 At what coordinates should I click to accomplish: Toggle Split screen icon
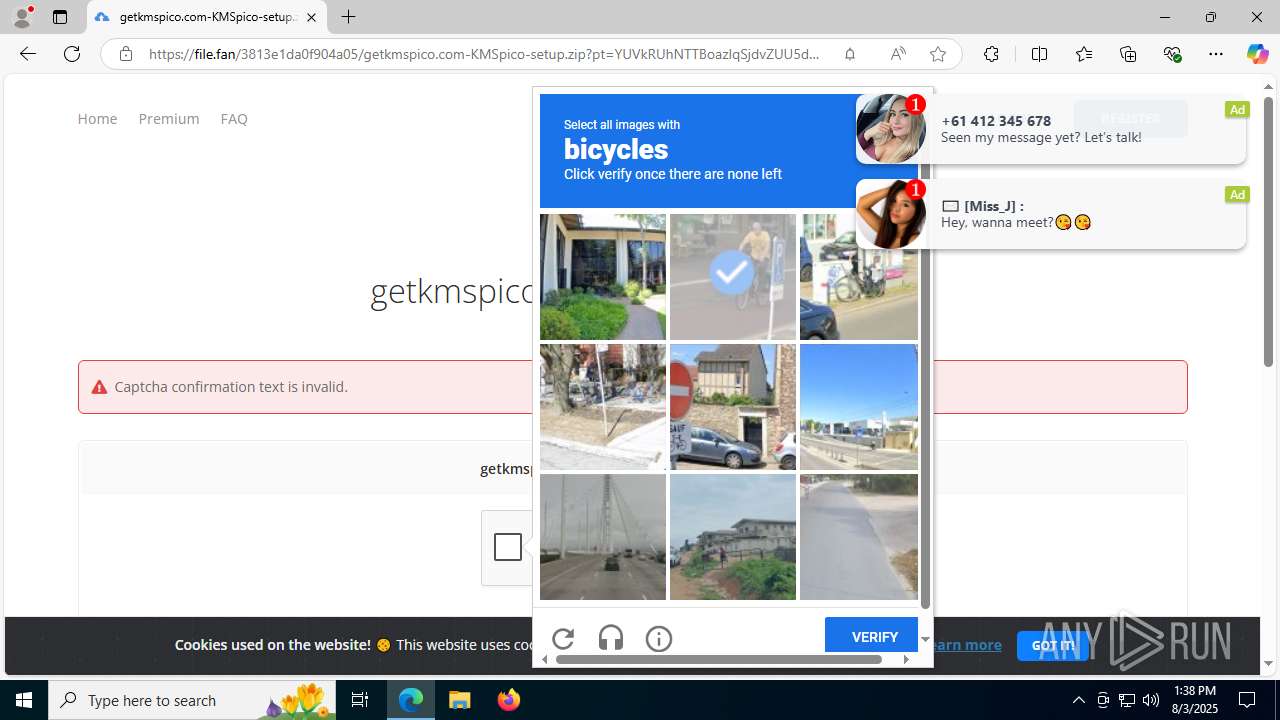coord(1039,54)
